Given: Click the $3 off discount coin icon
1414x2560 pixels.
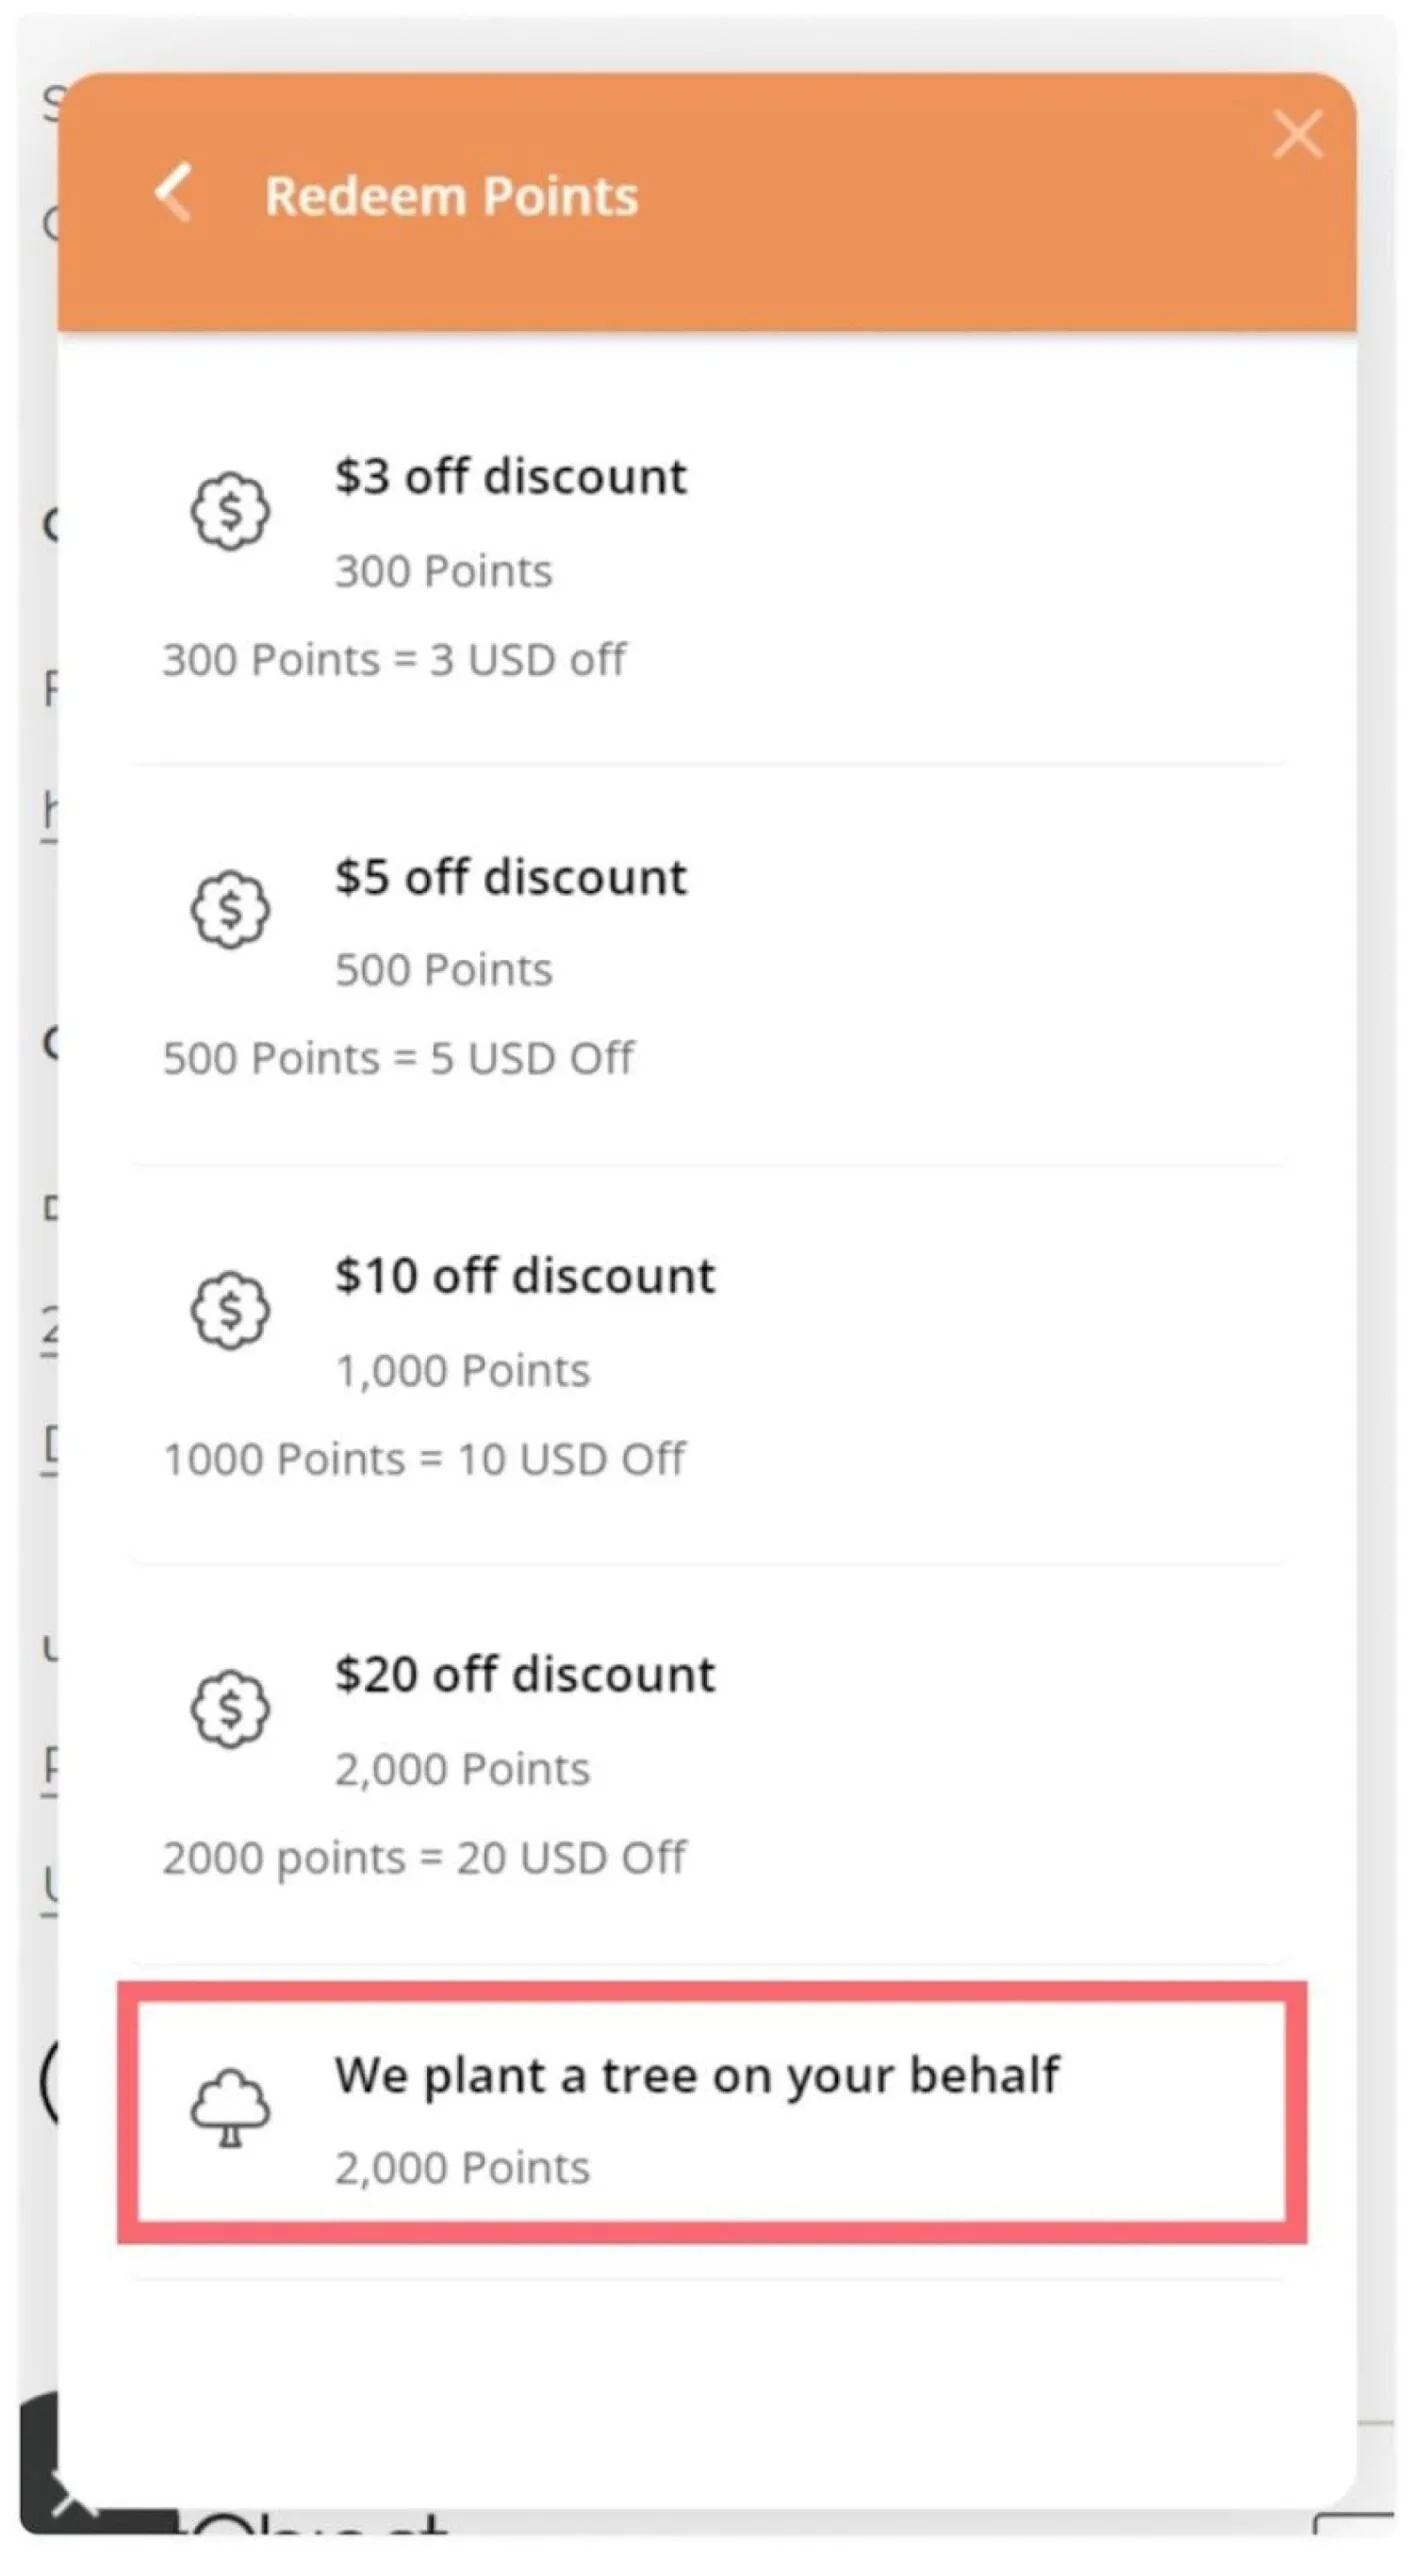Looking at the screenshot, I should (x=230, y=511).
